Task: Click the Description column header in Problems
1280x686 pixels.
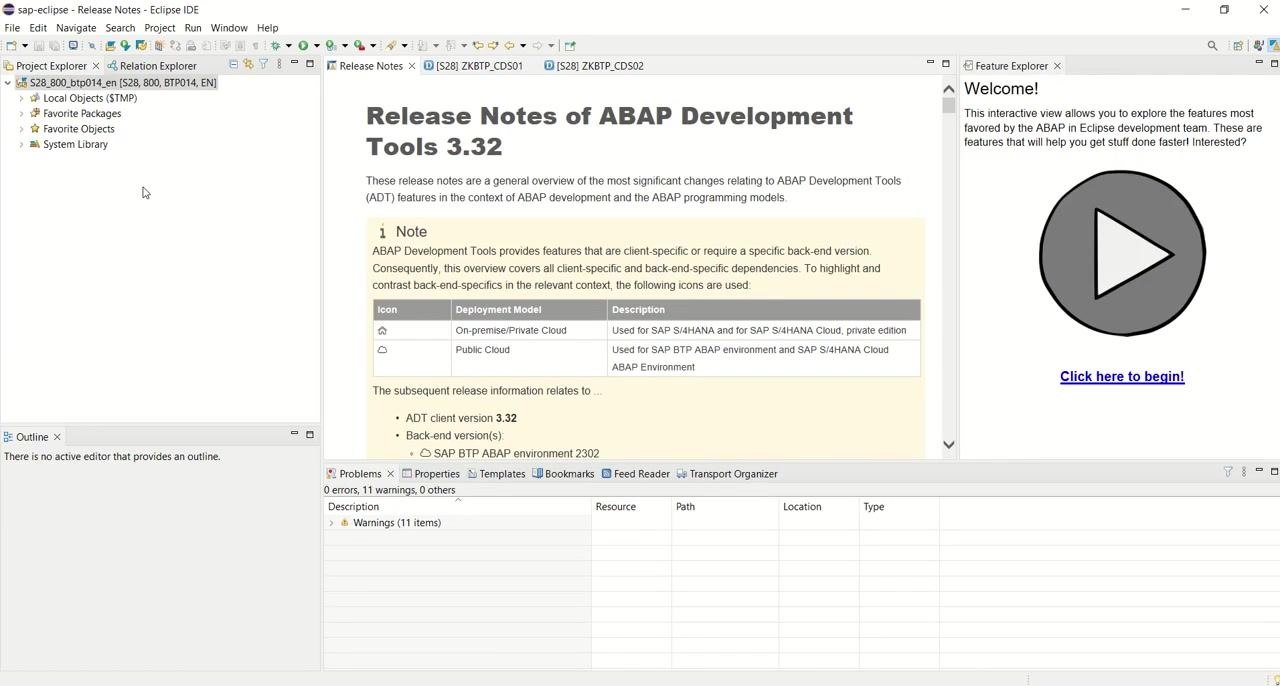Action: [457, 507]
